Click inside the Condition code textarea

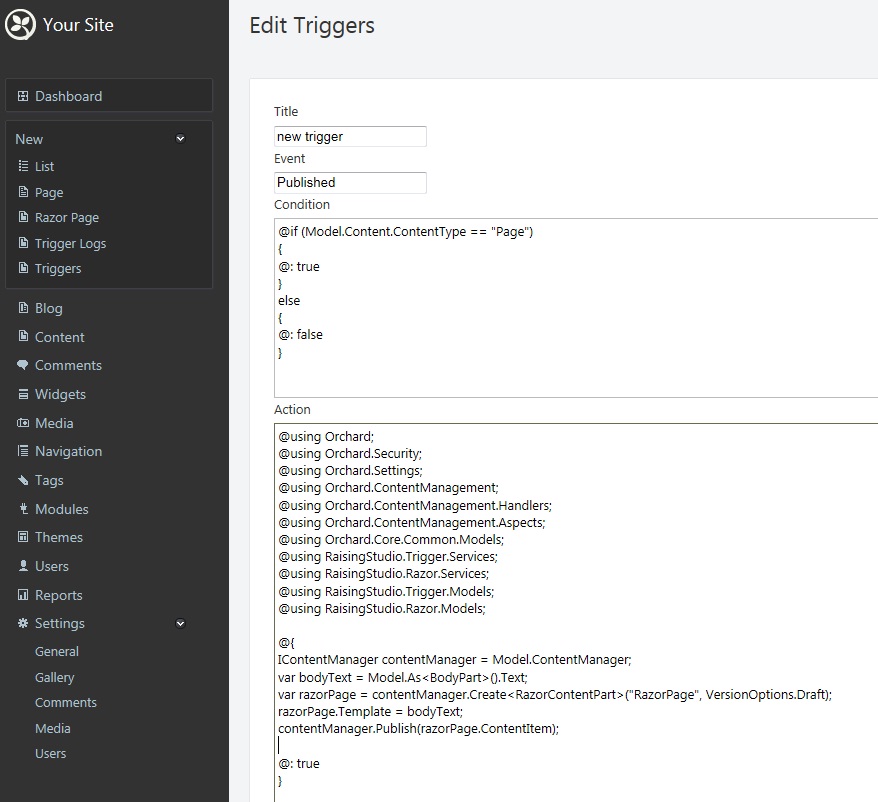576,308
